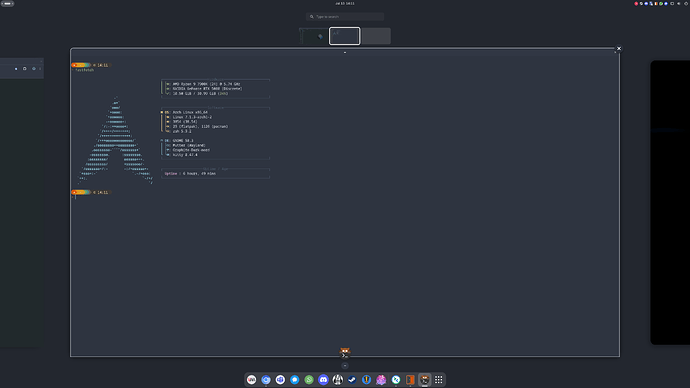Screen dimensions: 690x388
Task: Open system menu power icon
Action: (686, 4)
